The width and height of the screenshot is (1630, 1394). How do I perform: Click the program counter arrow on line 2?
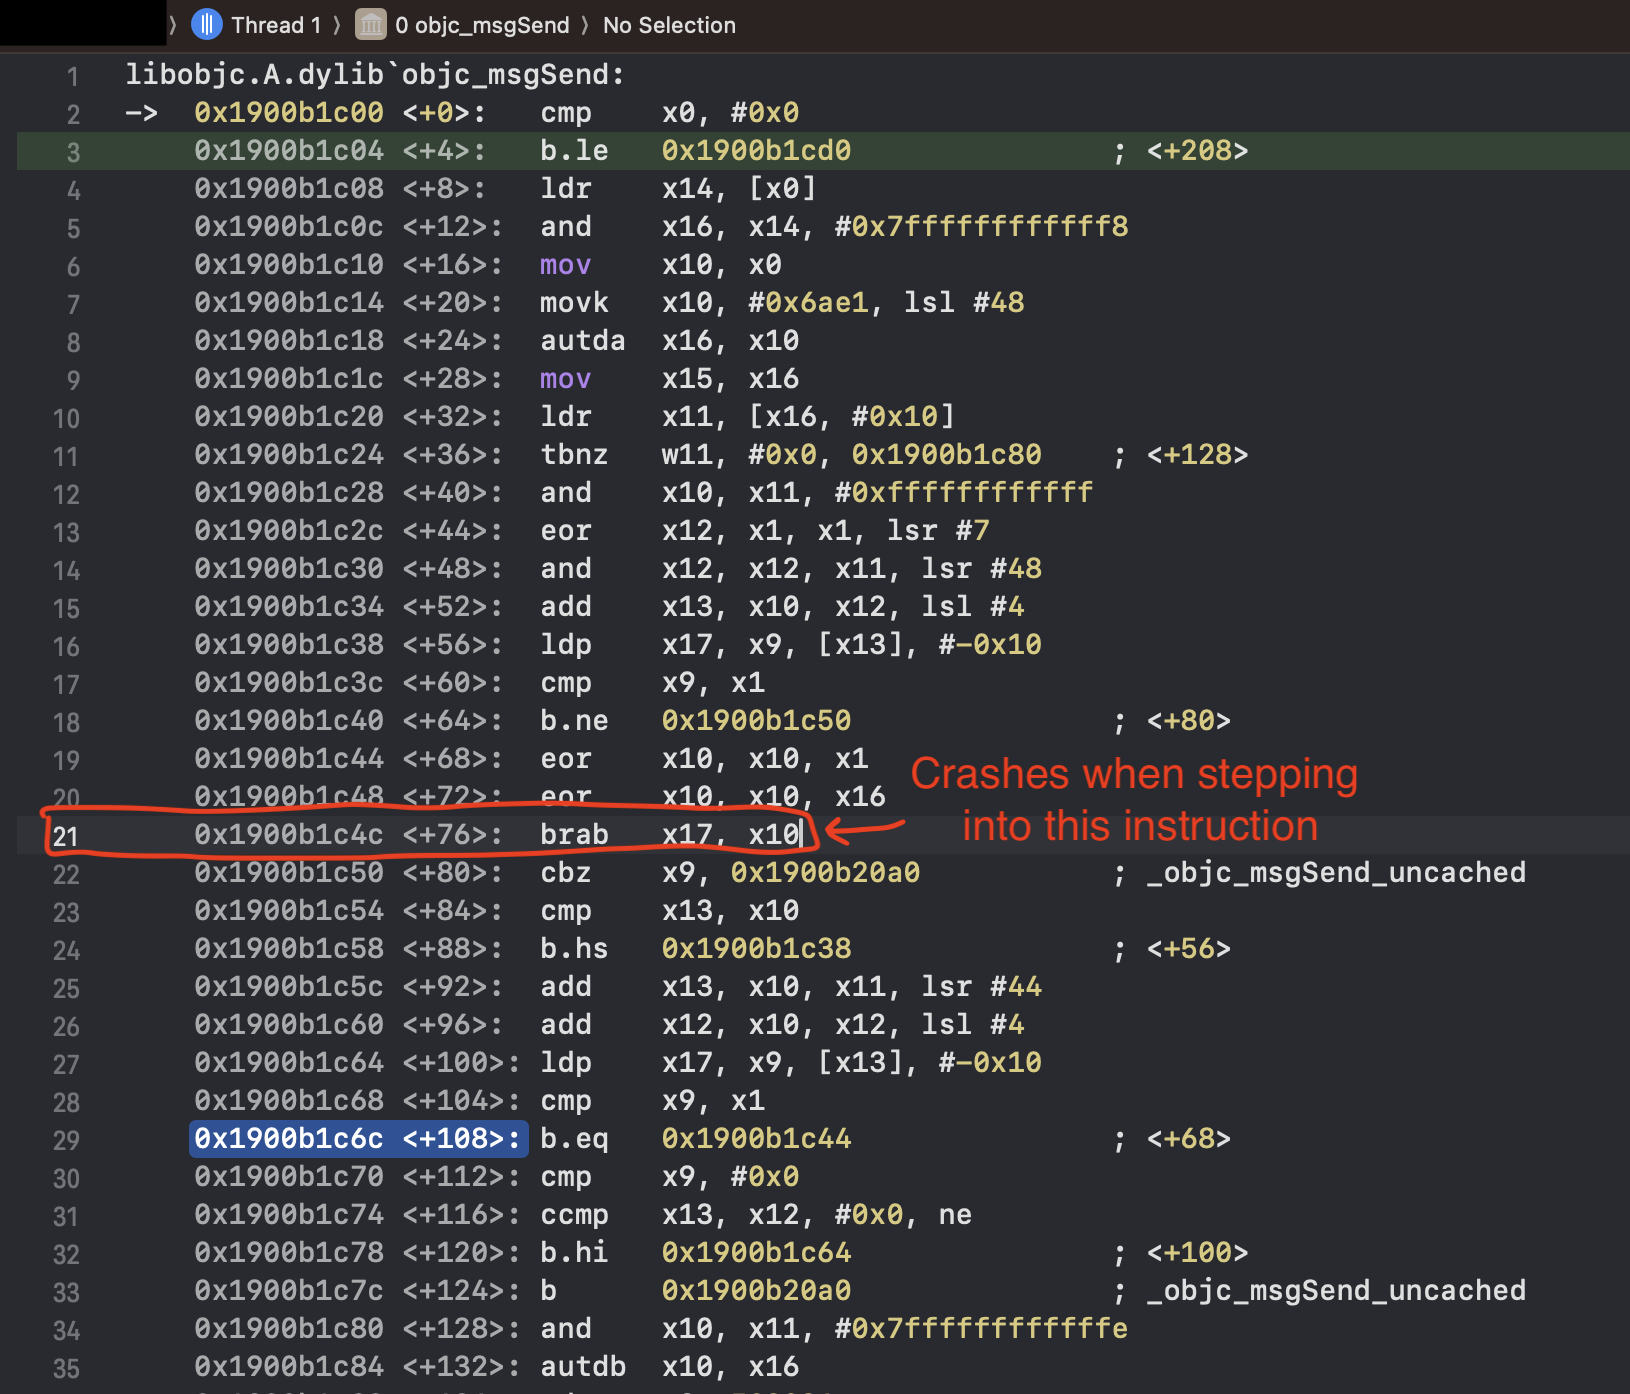[x=141, y=113]
